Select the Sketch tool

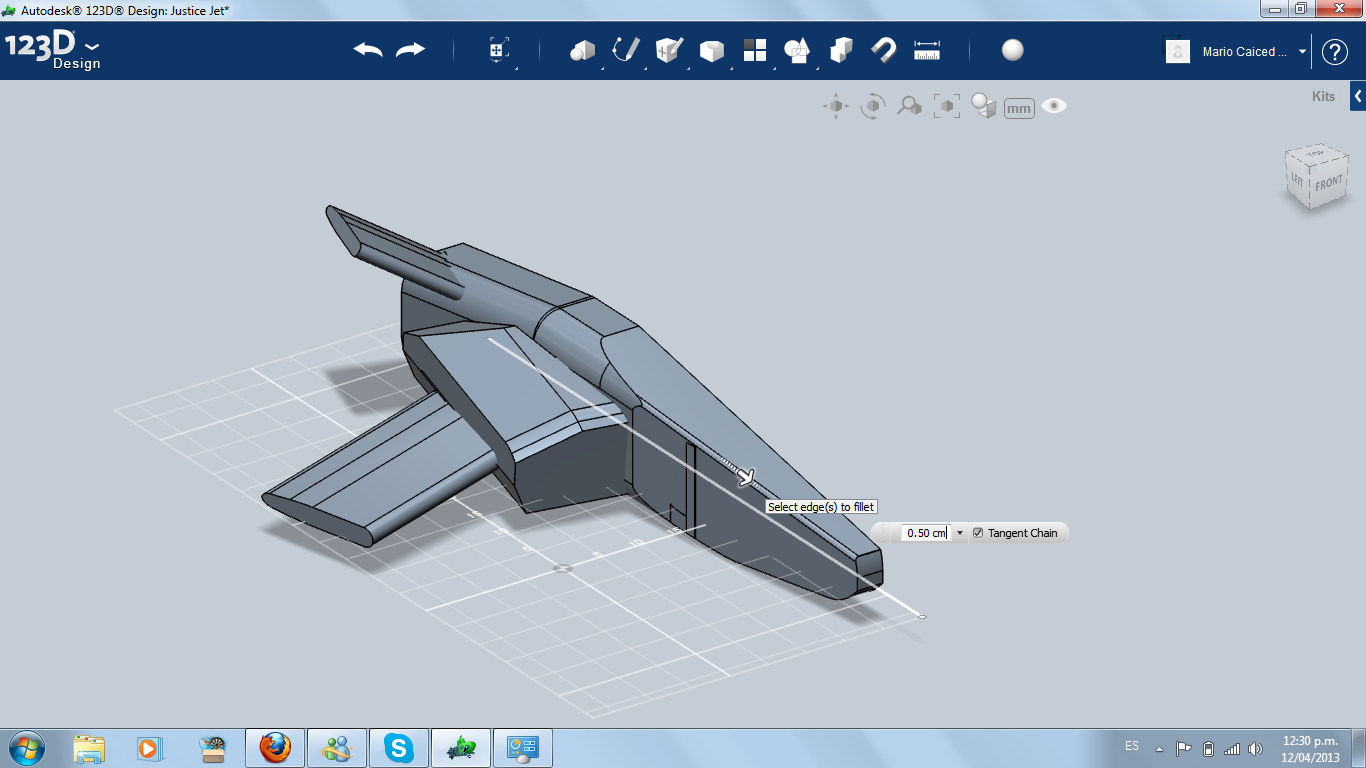coord(626,50)
